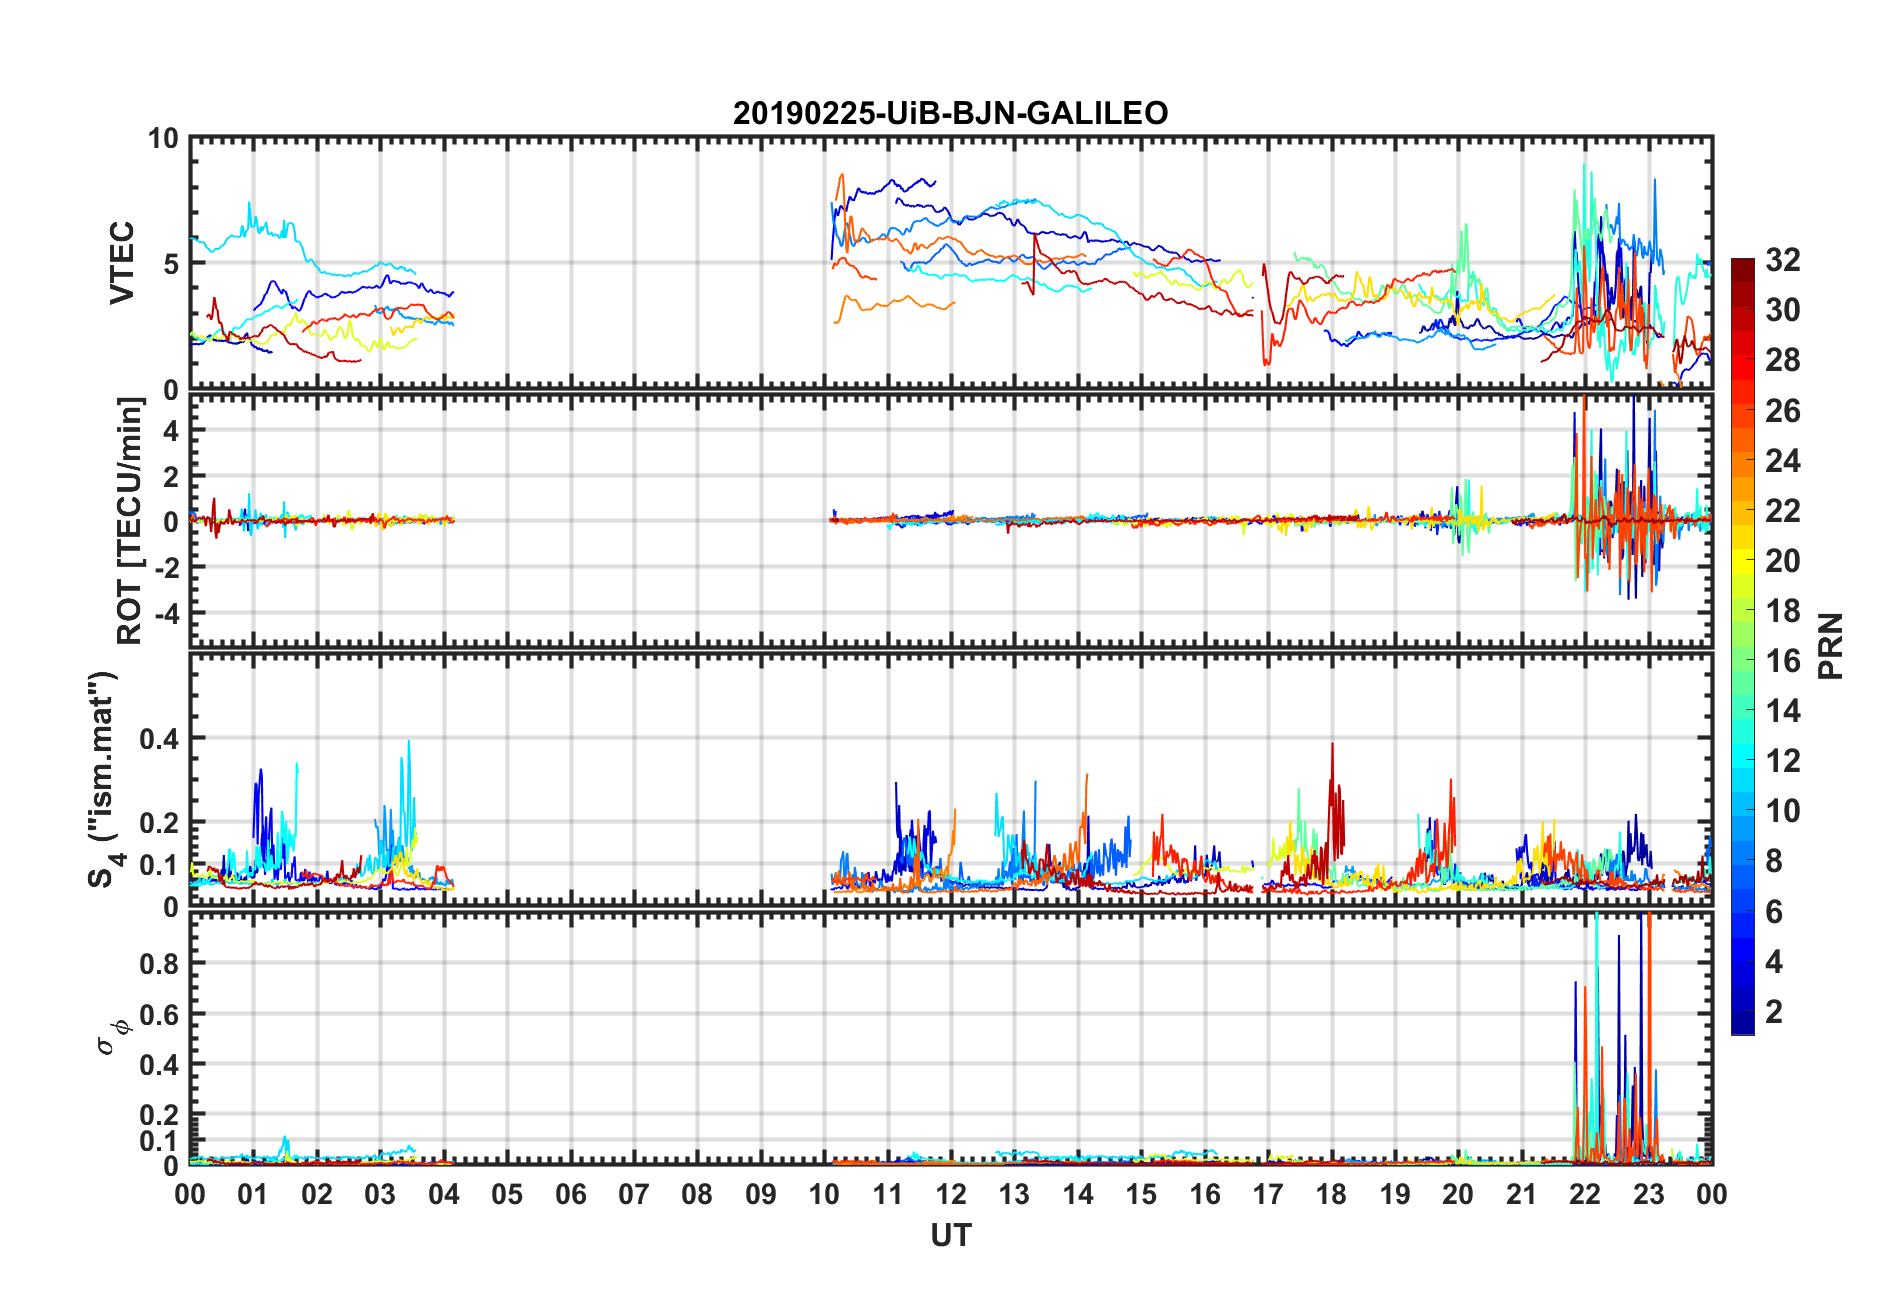
Task: Click the sigma phi axis label
Action: point(112,1036)
